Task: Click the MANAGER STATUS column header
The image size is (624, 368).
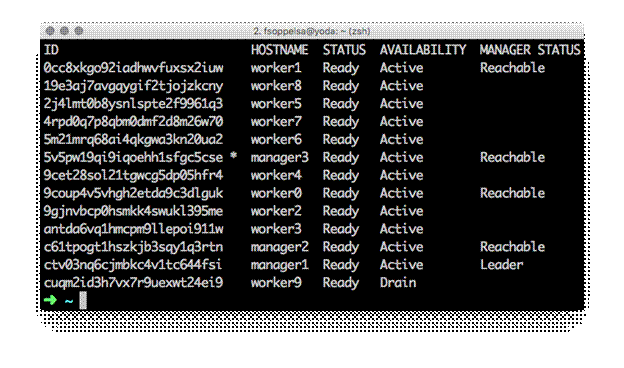Action: [x=530, y=50]
